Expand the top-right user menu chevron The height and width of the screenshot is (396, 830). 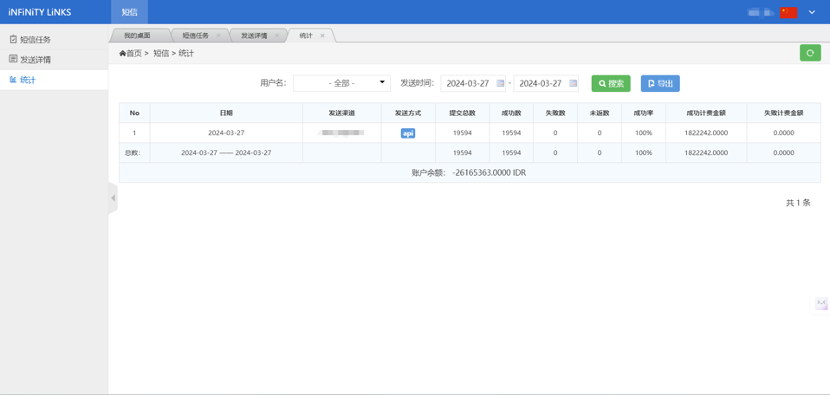point(812,12)
